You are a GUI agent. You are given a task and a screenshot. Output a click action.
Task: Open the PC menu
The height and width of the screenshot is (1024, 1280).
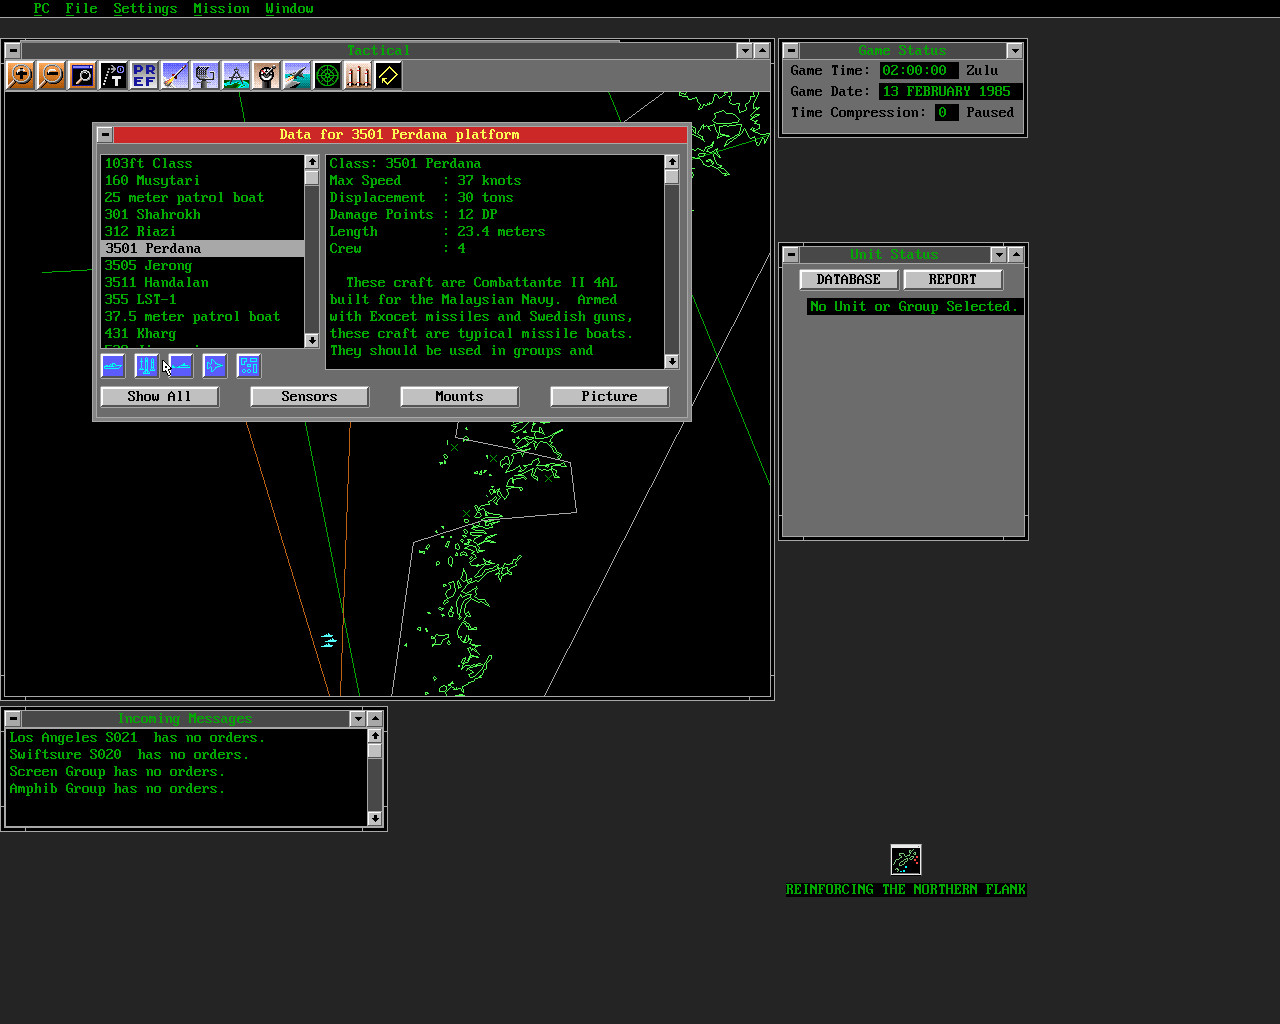coord(41,8)
